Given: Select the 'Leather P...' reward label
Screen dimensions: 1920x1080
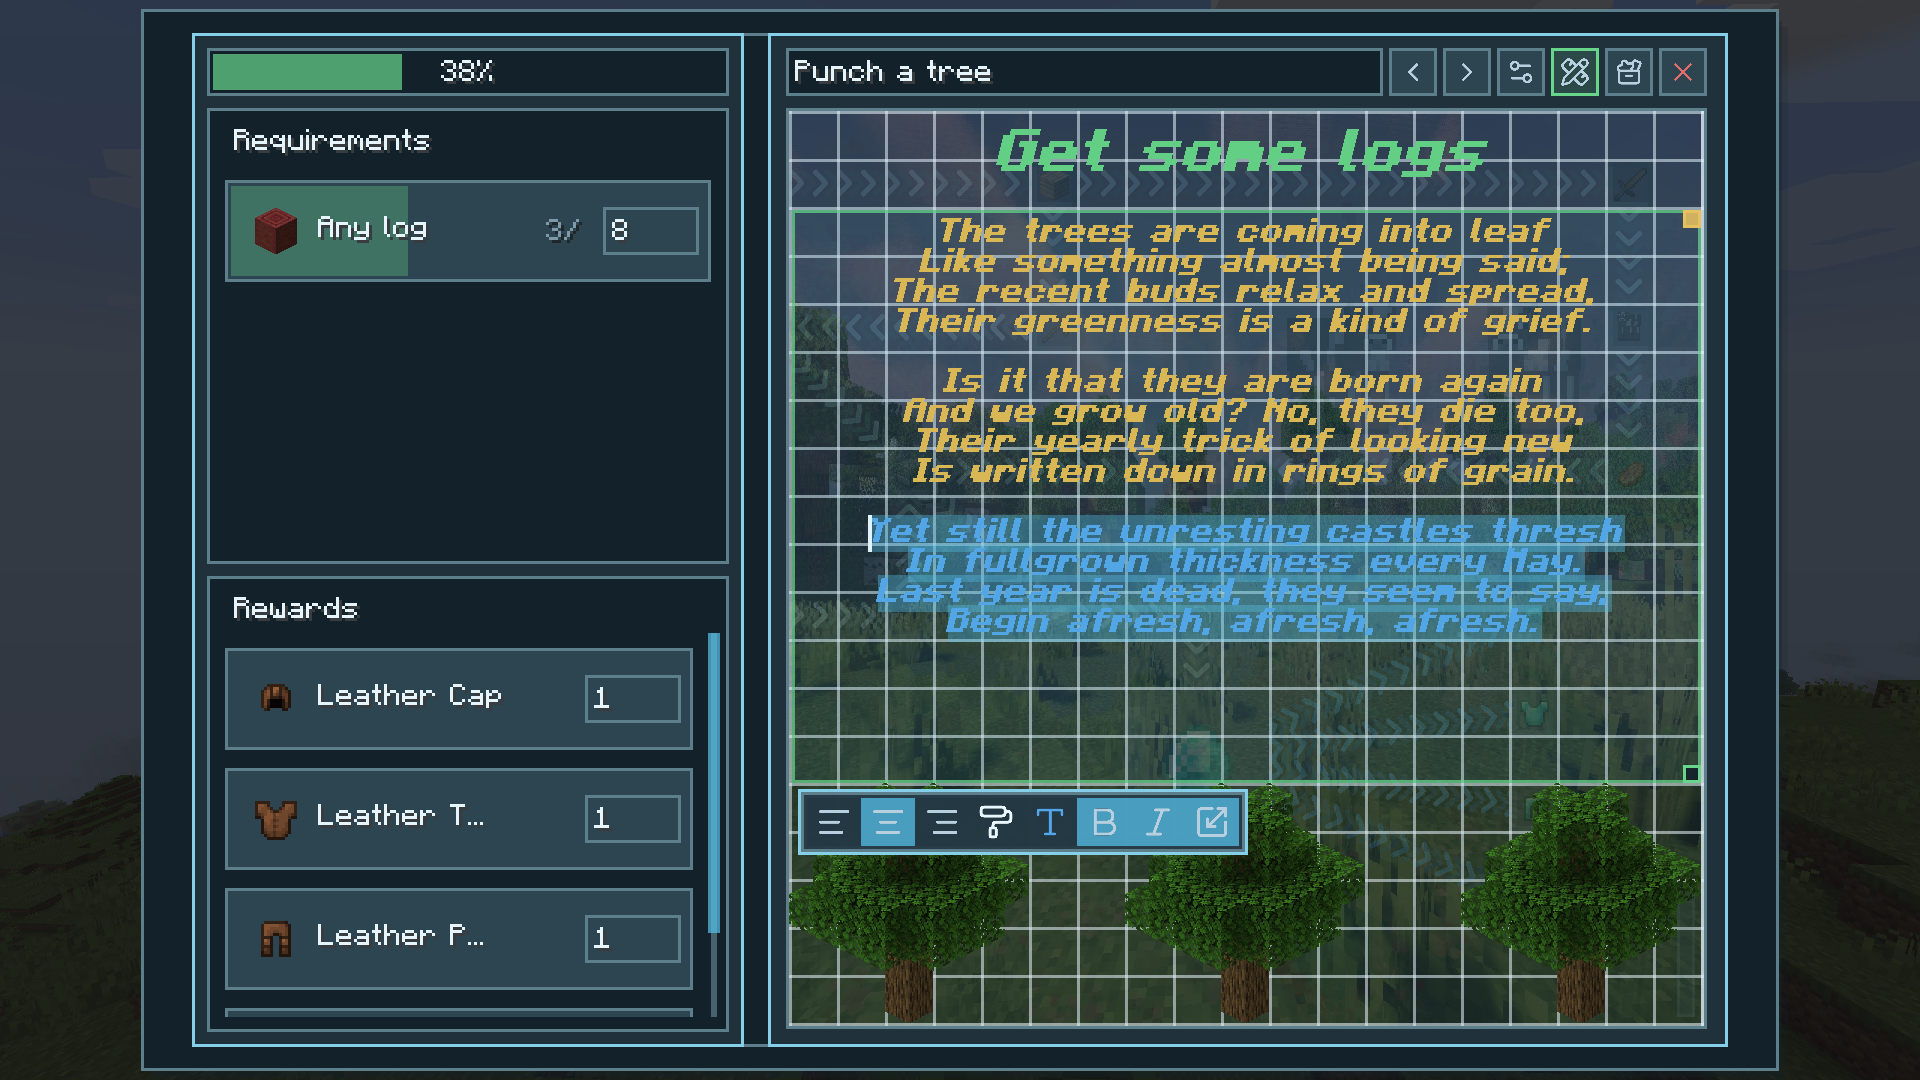Looking at the screenshot, I should (x=400, y=936).
